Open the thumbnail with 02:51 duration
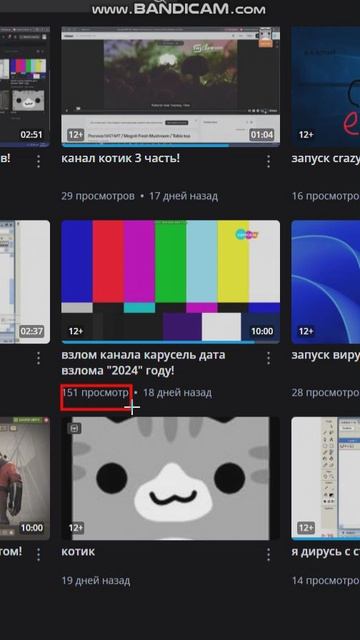The height and width of the screenshot is (640, 360). (25, 87)
